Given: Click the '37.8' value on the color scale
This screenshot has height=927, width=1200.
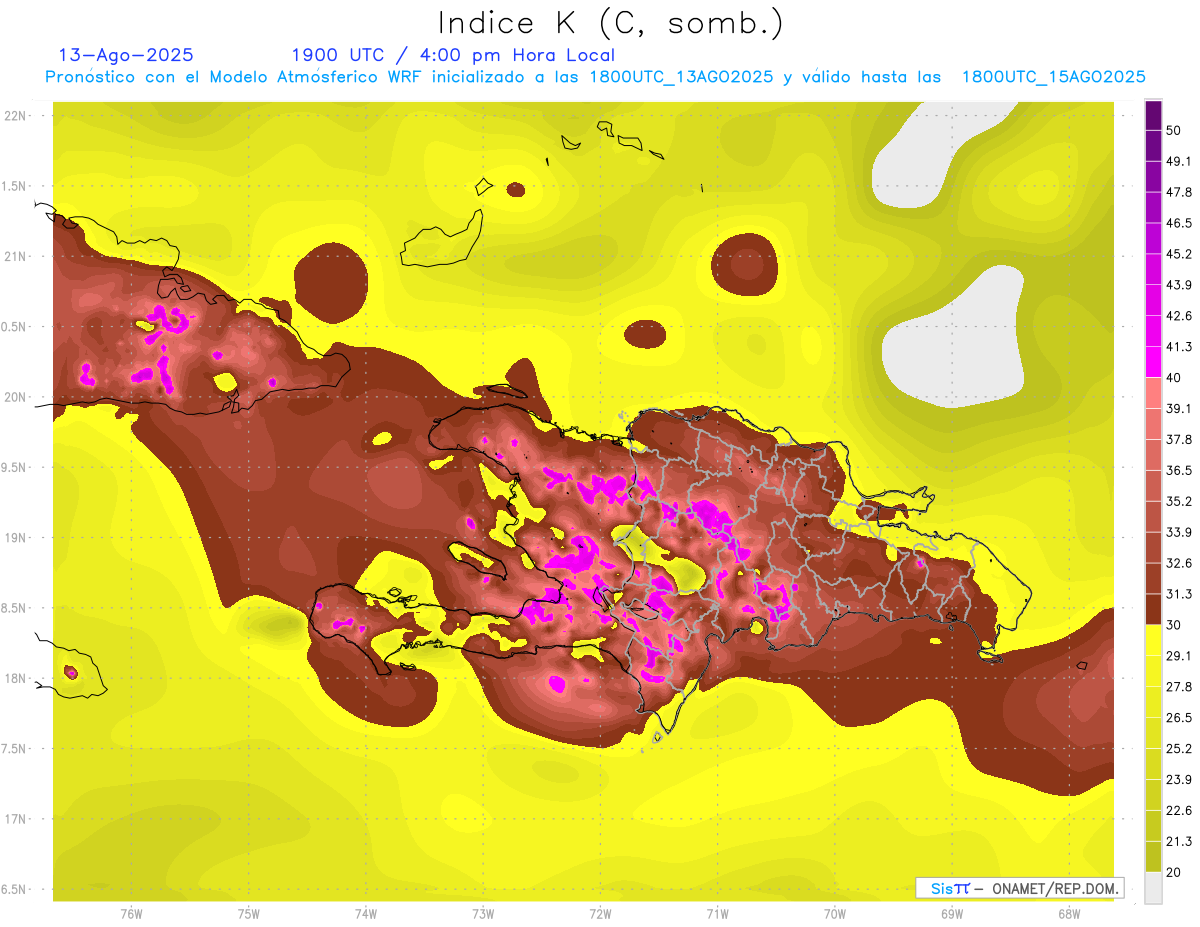Looking at the screenshot, I should click(x=1179, y=439).
